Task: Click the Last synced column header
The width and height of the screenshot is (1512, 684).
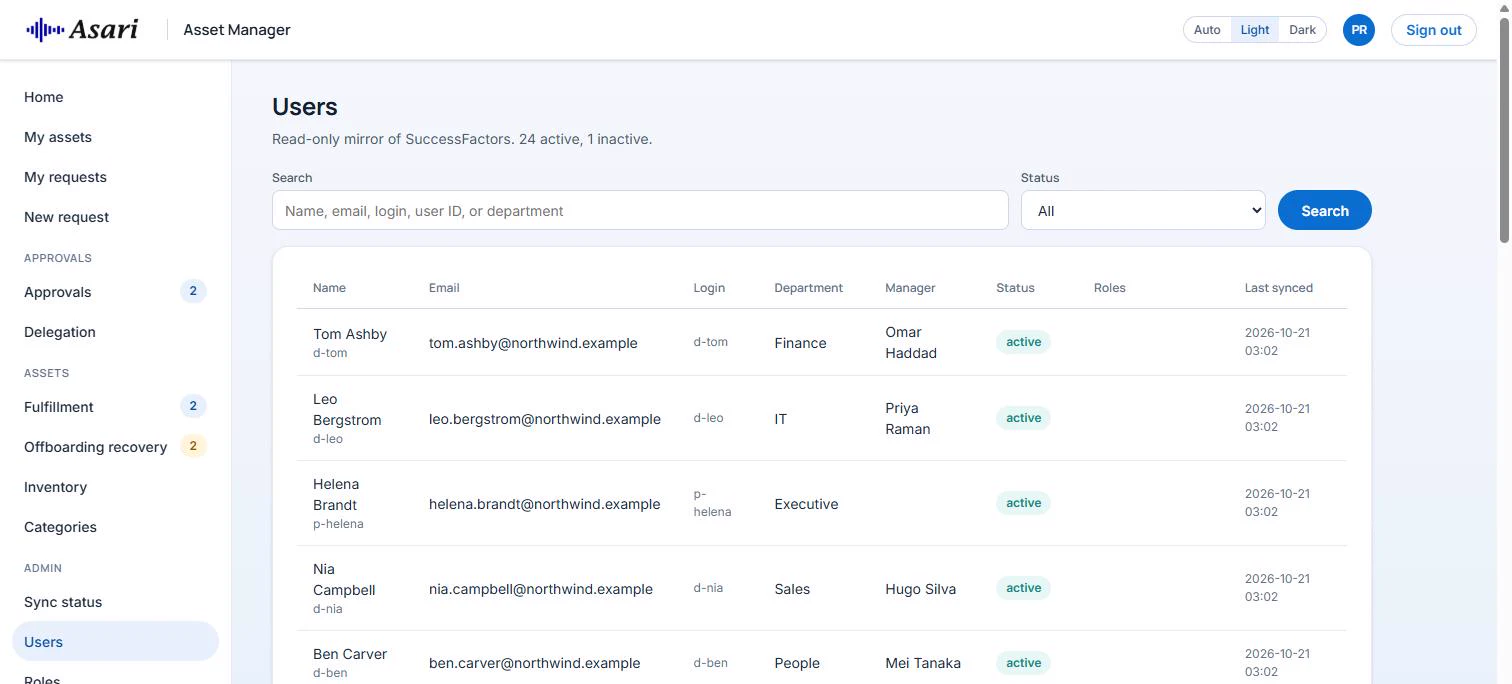Action: point(1279,288)
